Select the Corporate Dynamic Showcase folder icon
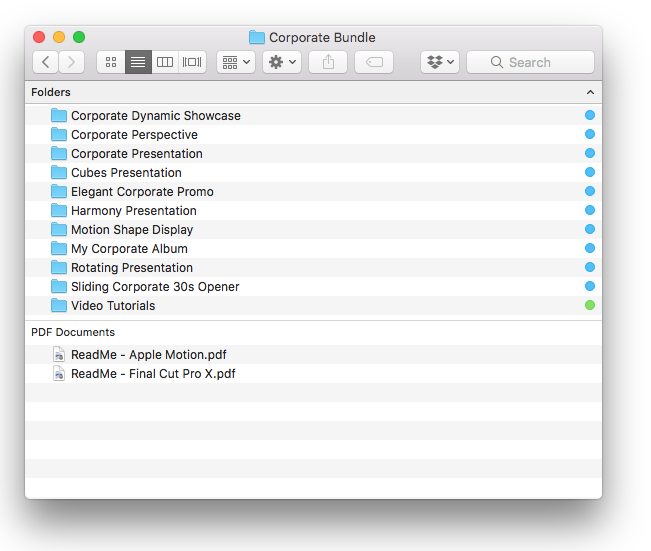Image resolution: width=651 pixels, height=551 pixels. 59,115
